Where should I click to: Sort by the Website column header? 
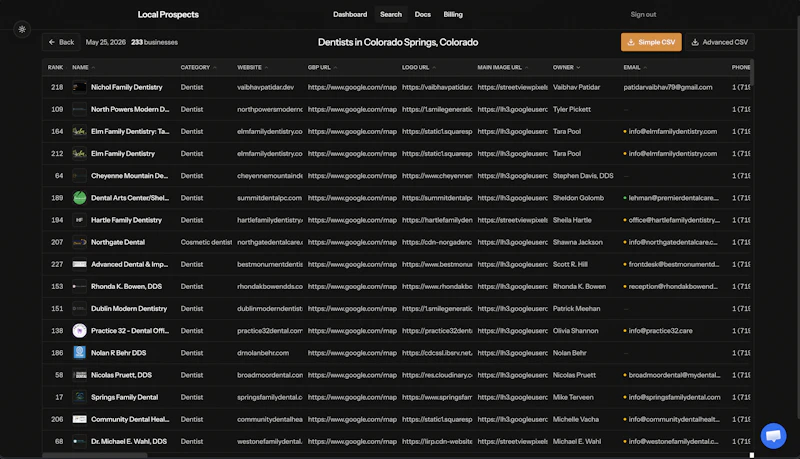tap(252, 67)
